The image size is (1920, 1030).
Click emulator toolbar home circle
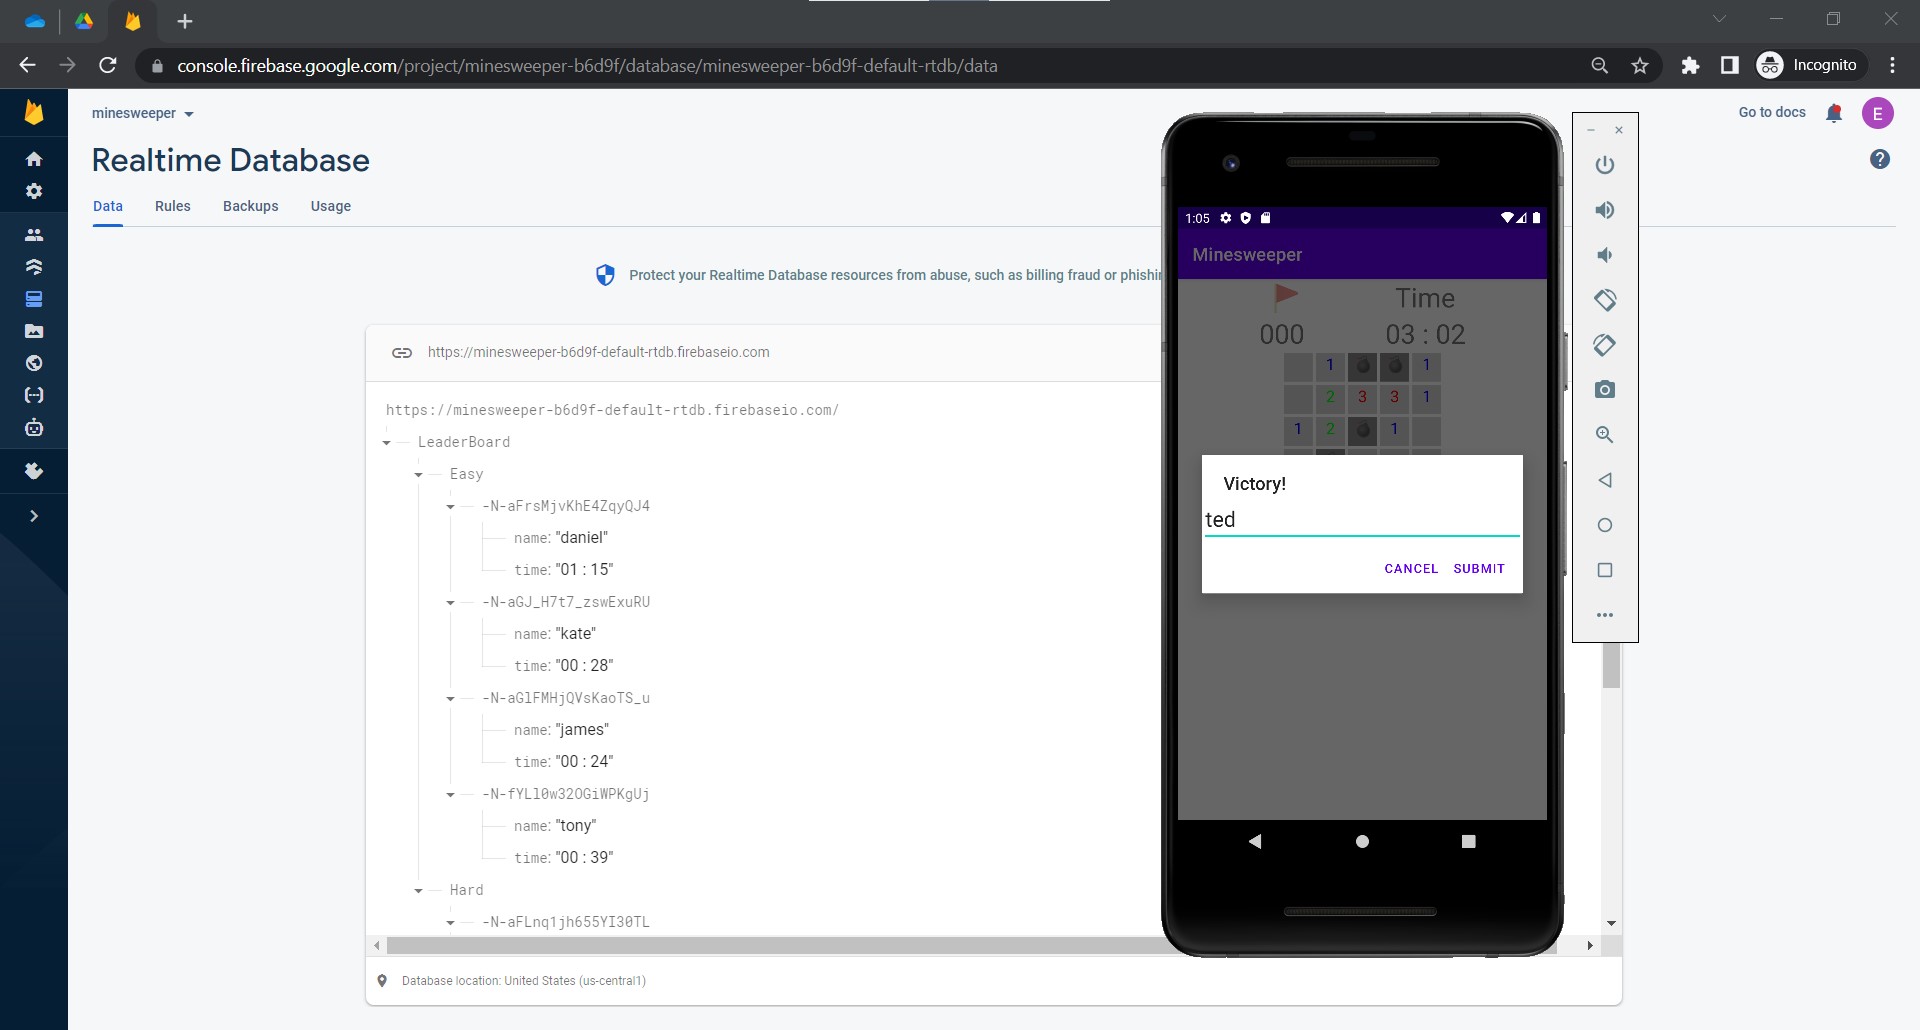1605,525
